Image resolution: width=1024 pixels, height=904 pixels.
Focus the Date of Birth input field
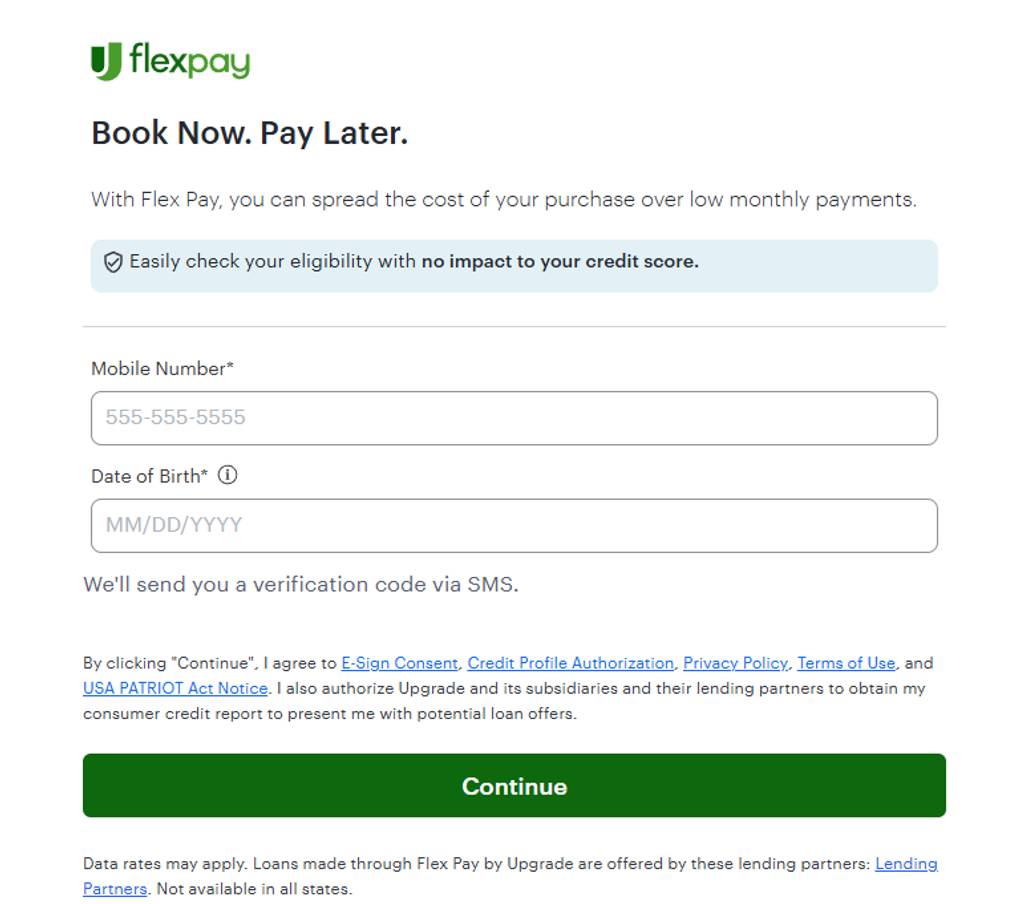click(514, 526)
